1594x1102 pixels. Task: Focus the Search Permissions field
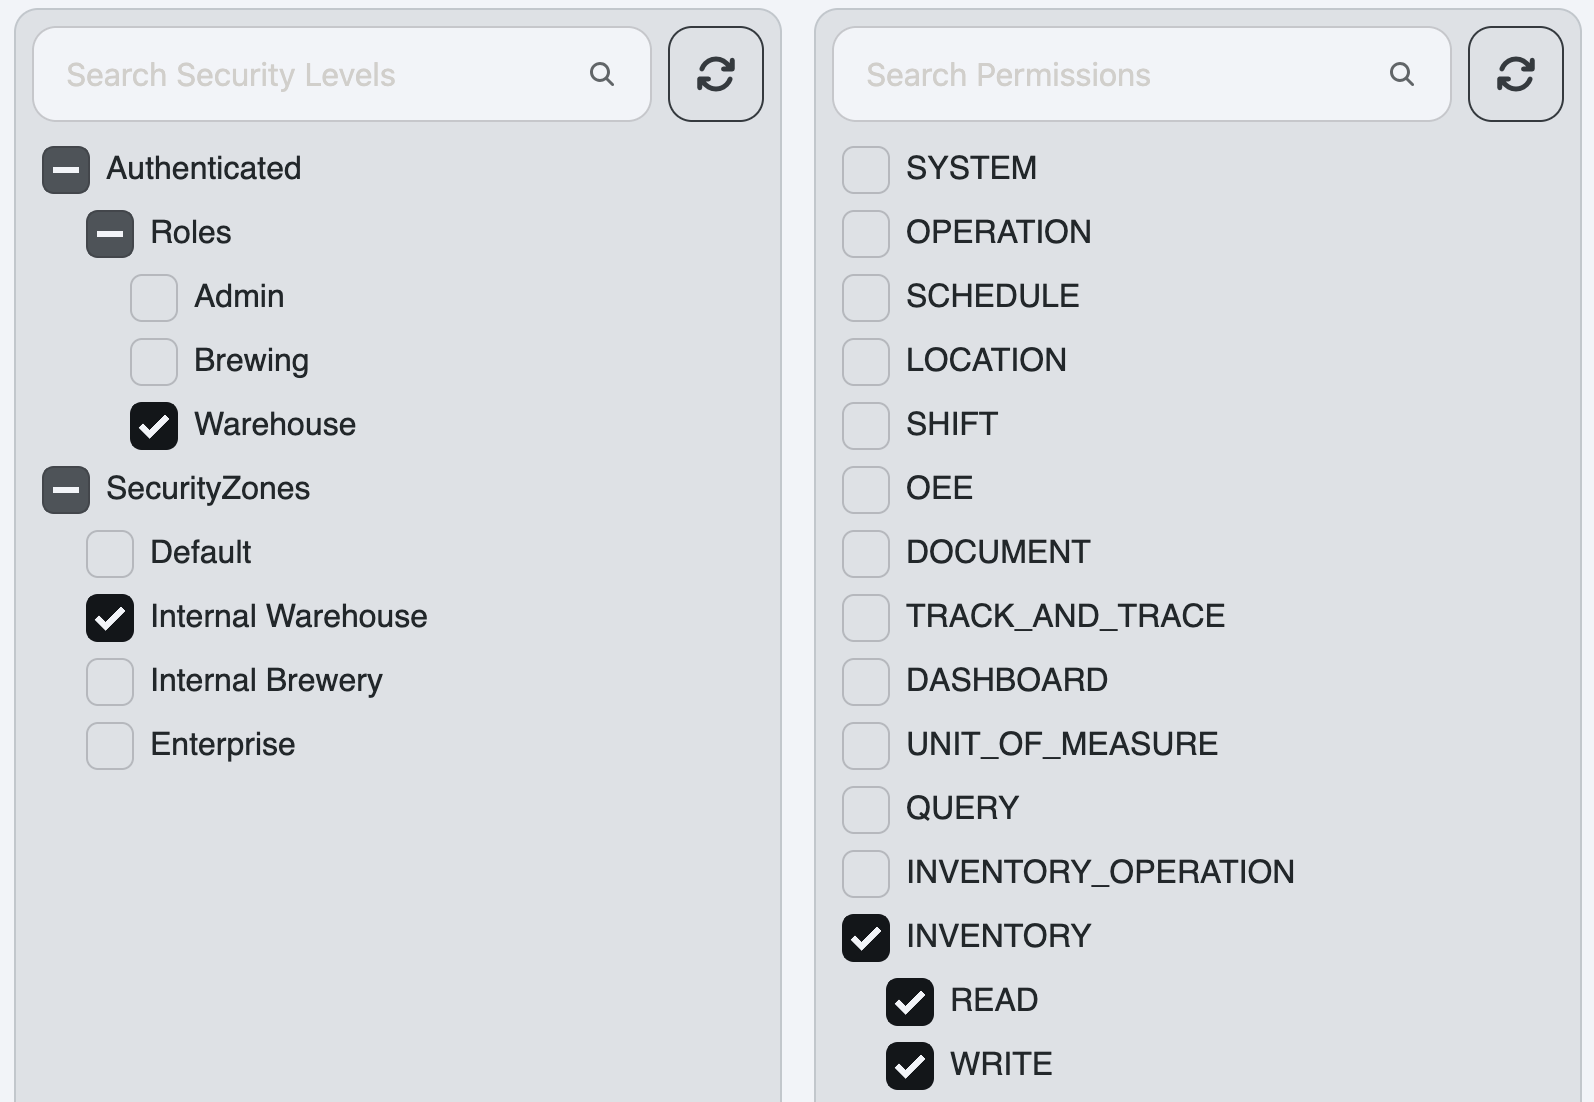(1142, 74)
